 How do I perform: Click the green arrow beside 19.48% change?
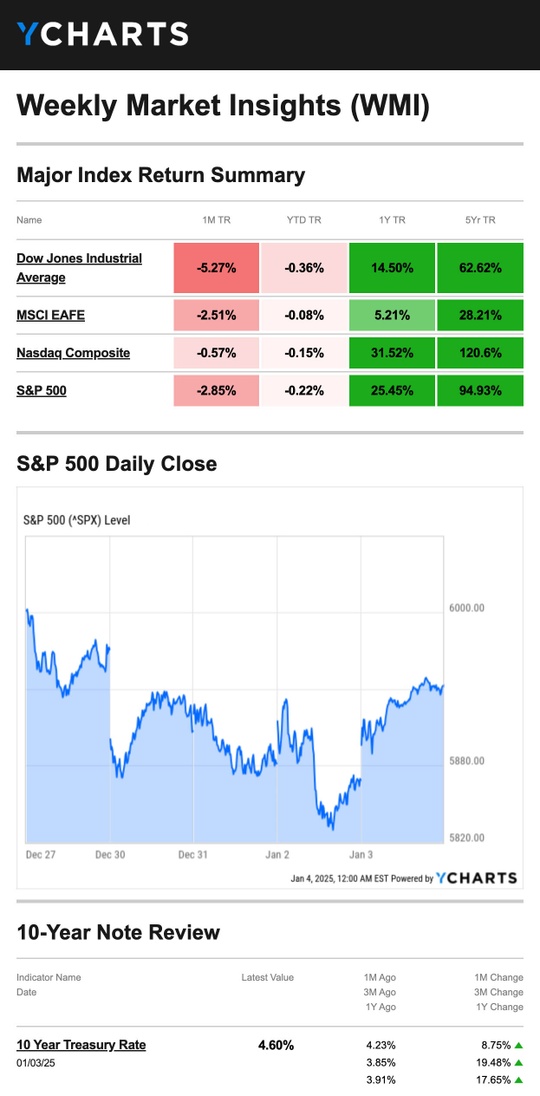point(518,1062)
